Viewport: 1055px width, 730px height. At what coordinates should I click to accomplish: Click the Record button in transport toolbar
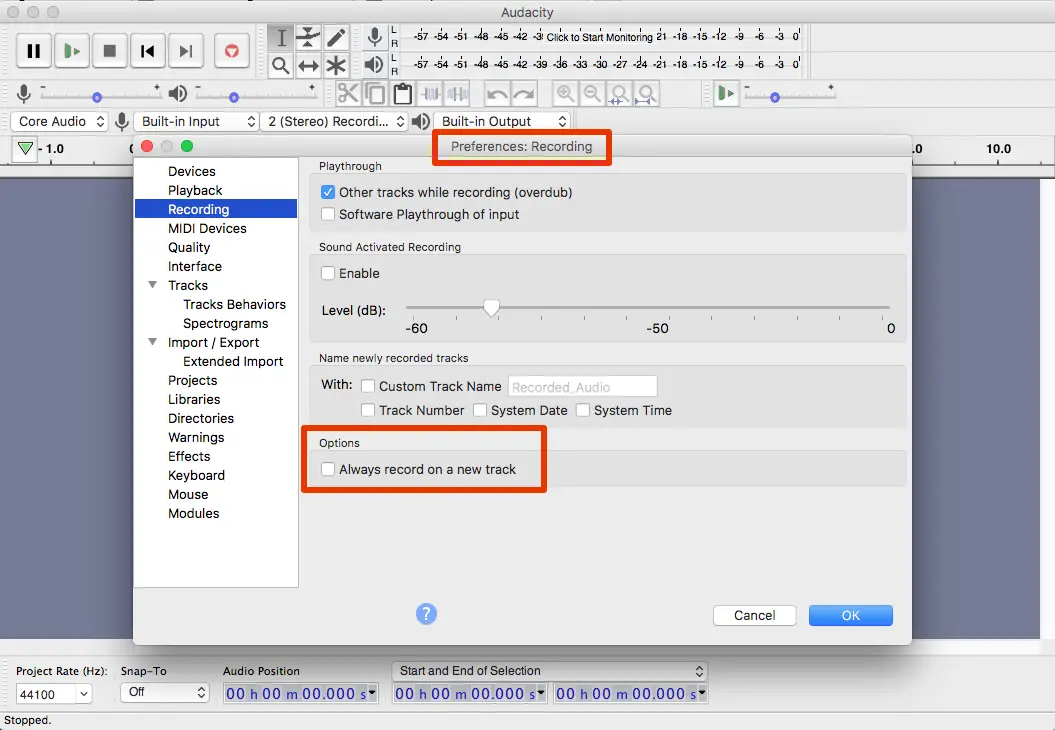tap(232, 51)
